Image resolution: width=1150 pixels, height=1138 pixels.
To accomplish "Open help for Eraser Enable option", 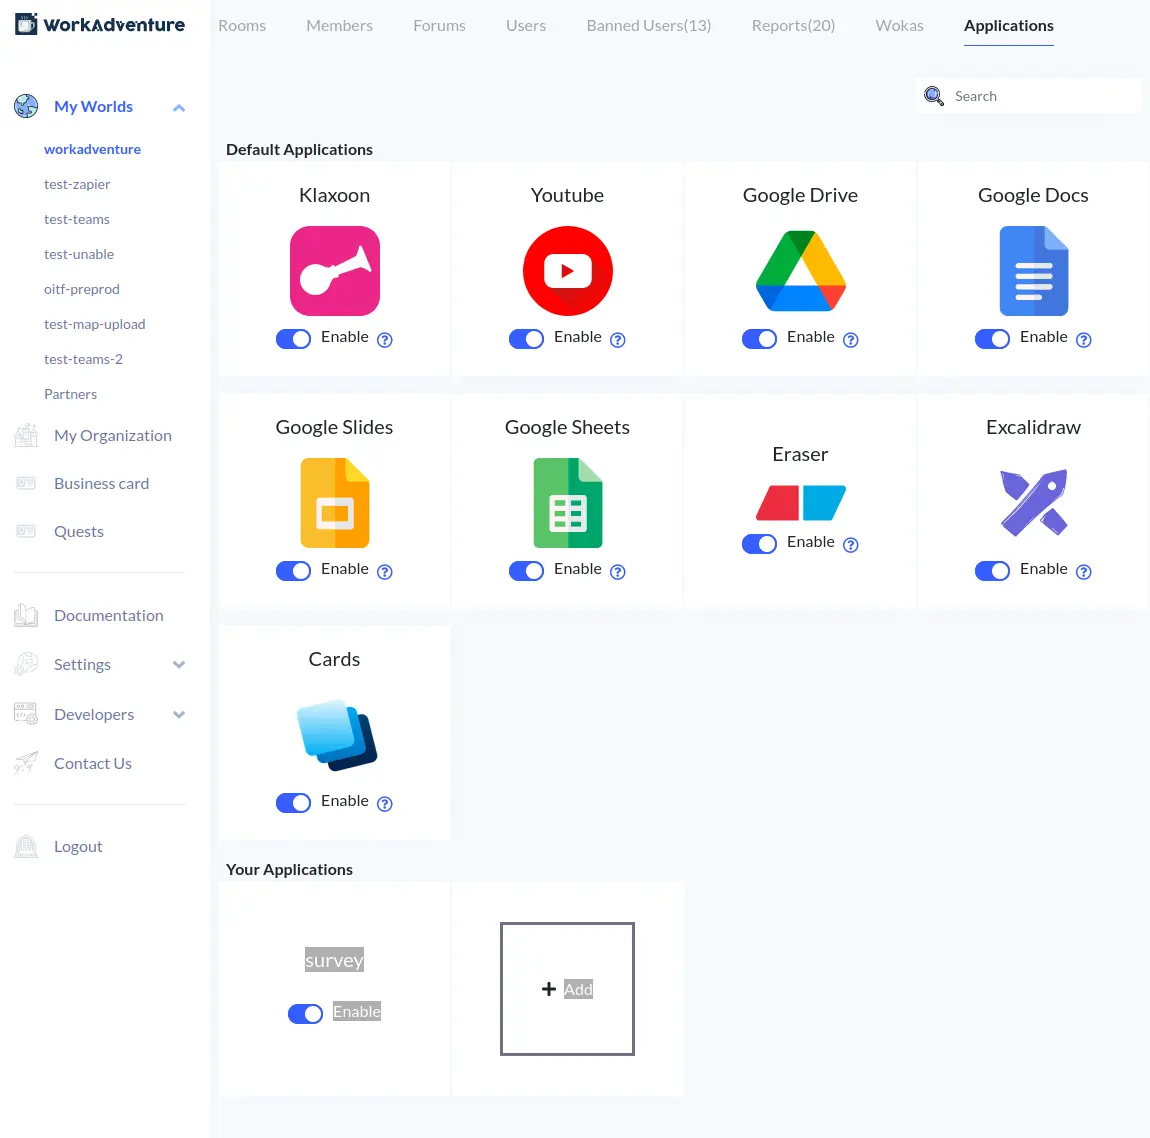I will coord(850,545).
